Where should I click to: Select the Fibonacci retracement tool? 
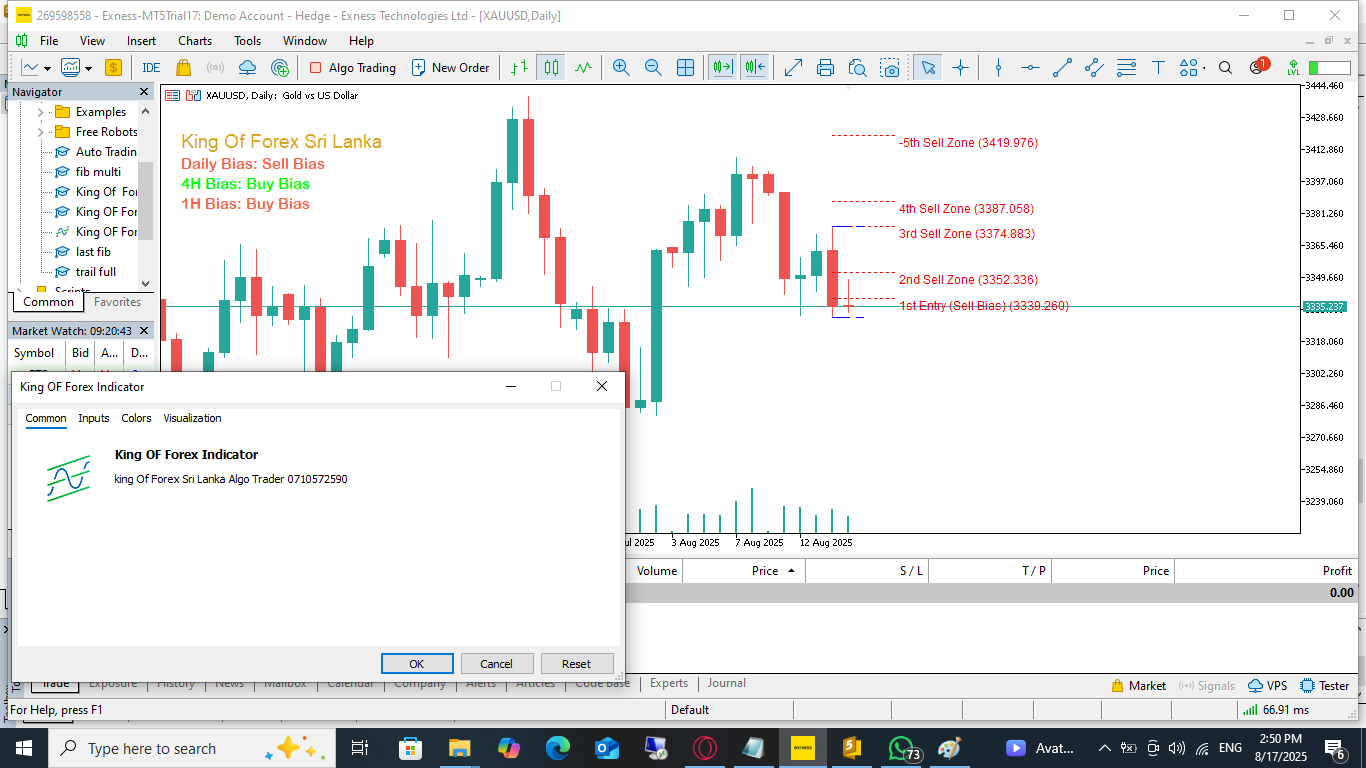pyautogui.click(x=1126, y=68)
